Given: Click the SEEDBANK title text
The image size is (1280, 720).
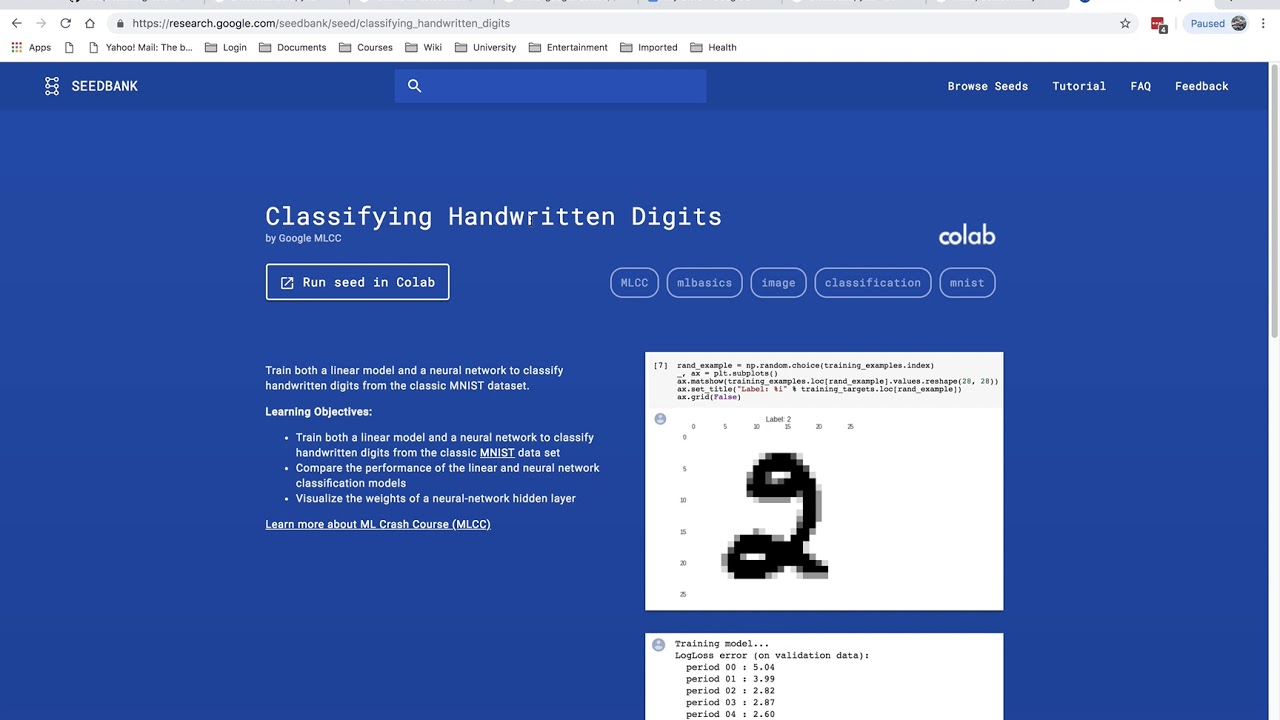Looking at the screenshot, I should click(105, 86).
